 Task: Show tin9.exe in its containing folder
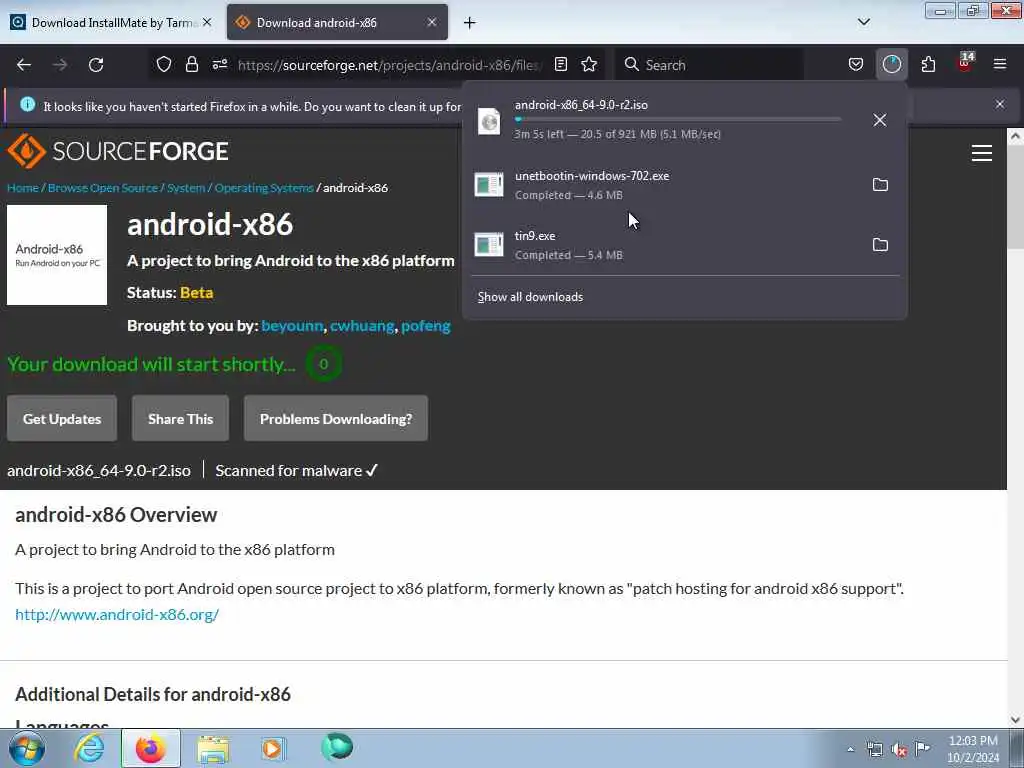[880, 245]
